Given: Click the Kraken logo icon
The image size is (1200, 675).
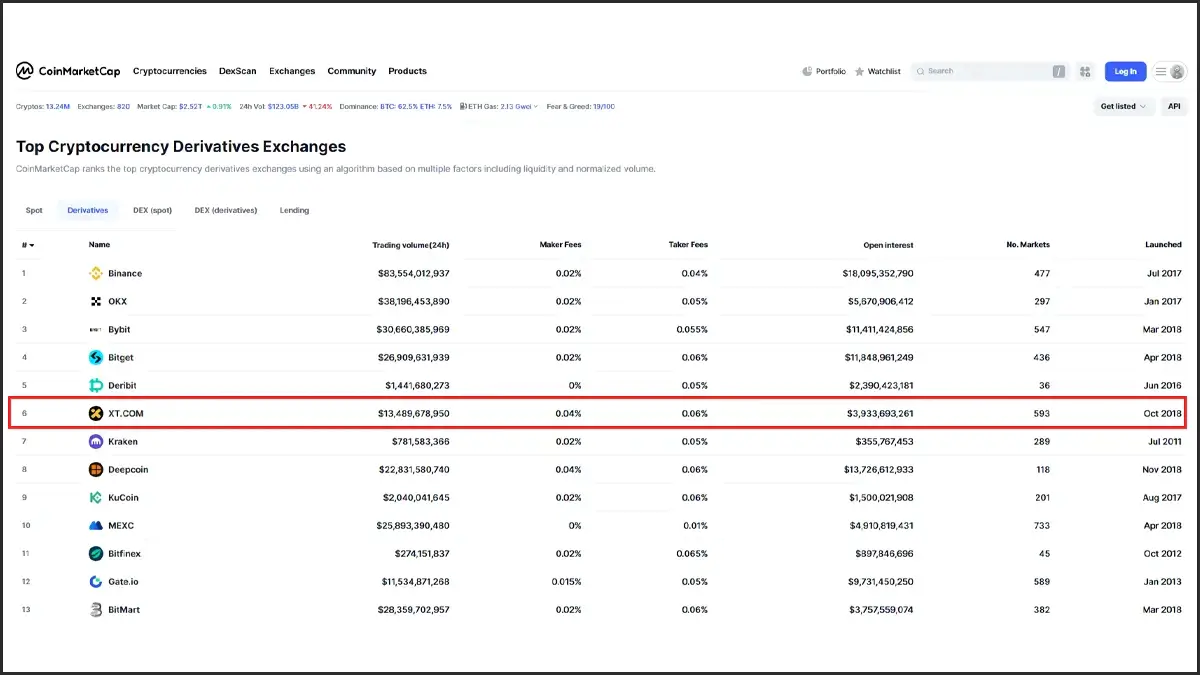Looking at the screenshot, I should point(96,441).
